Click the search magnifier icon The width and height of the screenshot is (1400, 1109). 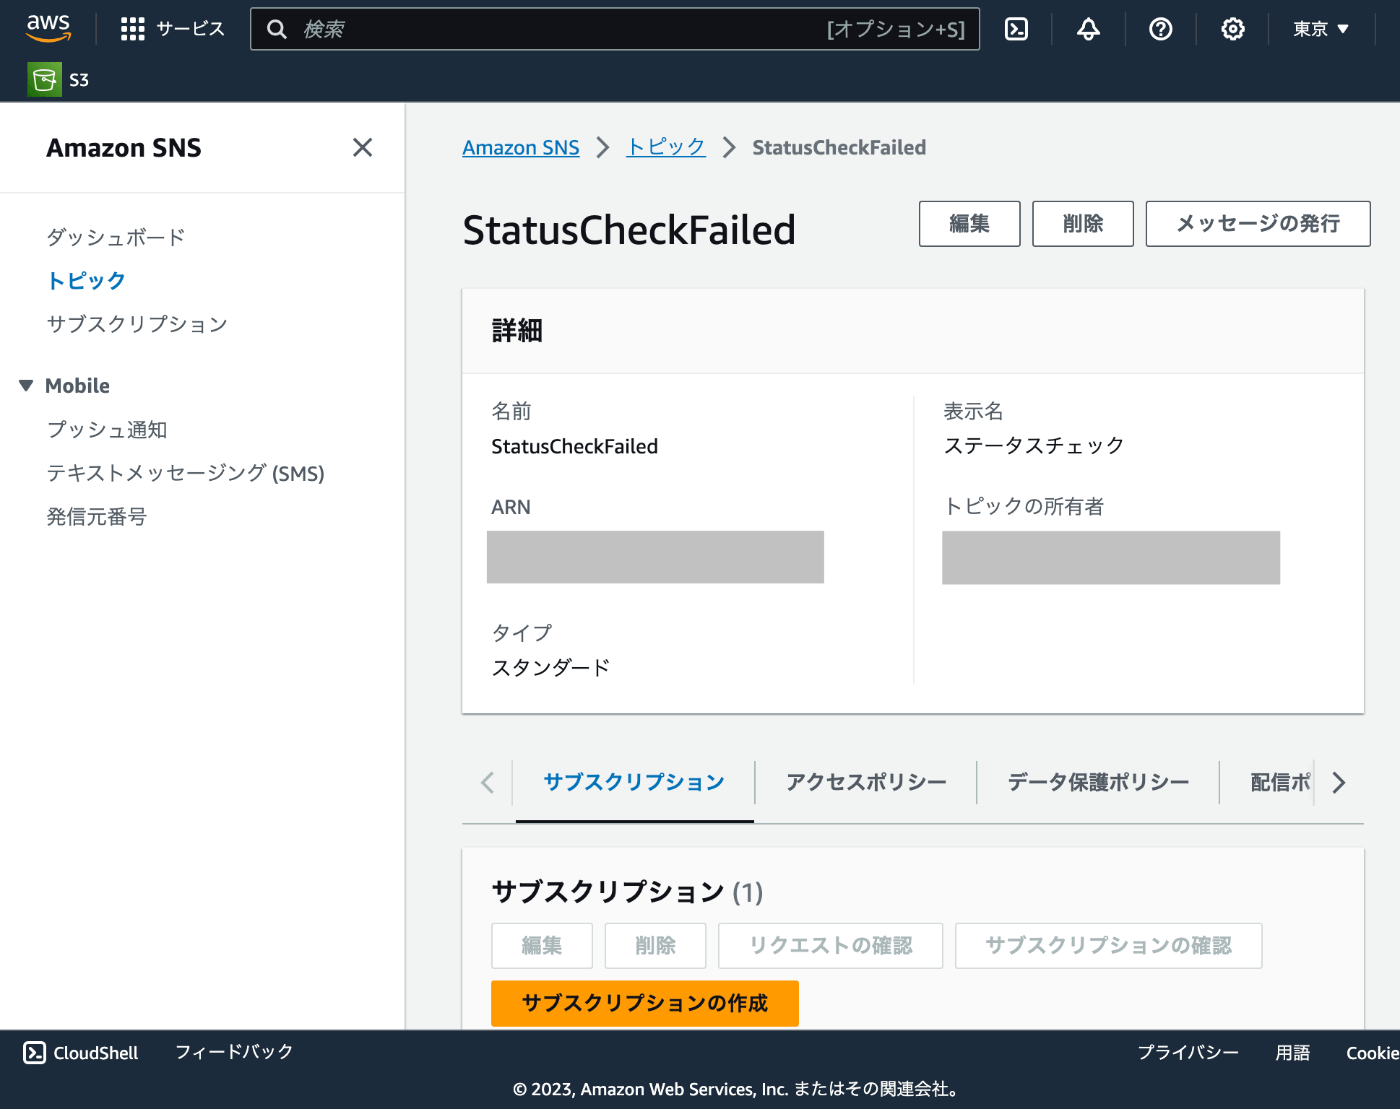coord(277,29)
